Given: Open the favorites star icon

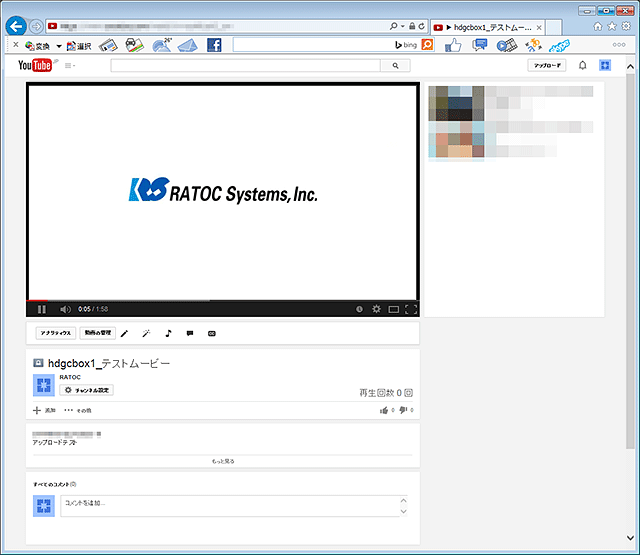Looking at the screenshot, I should click(x=612, y=26).
